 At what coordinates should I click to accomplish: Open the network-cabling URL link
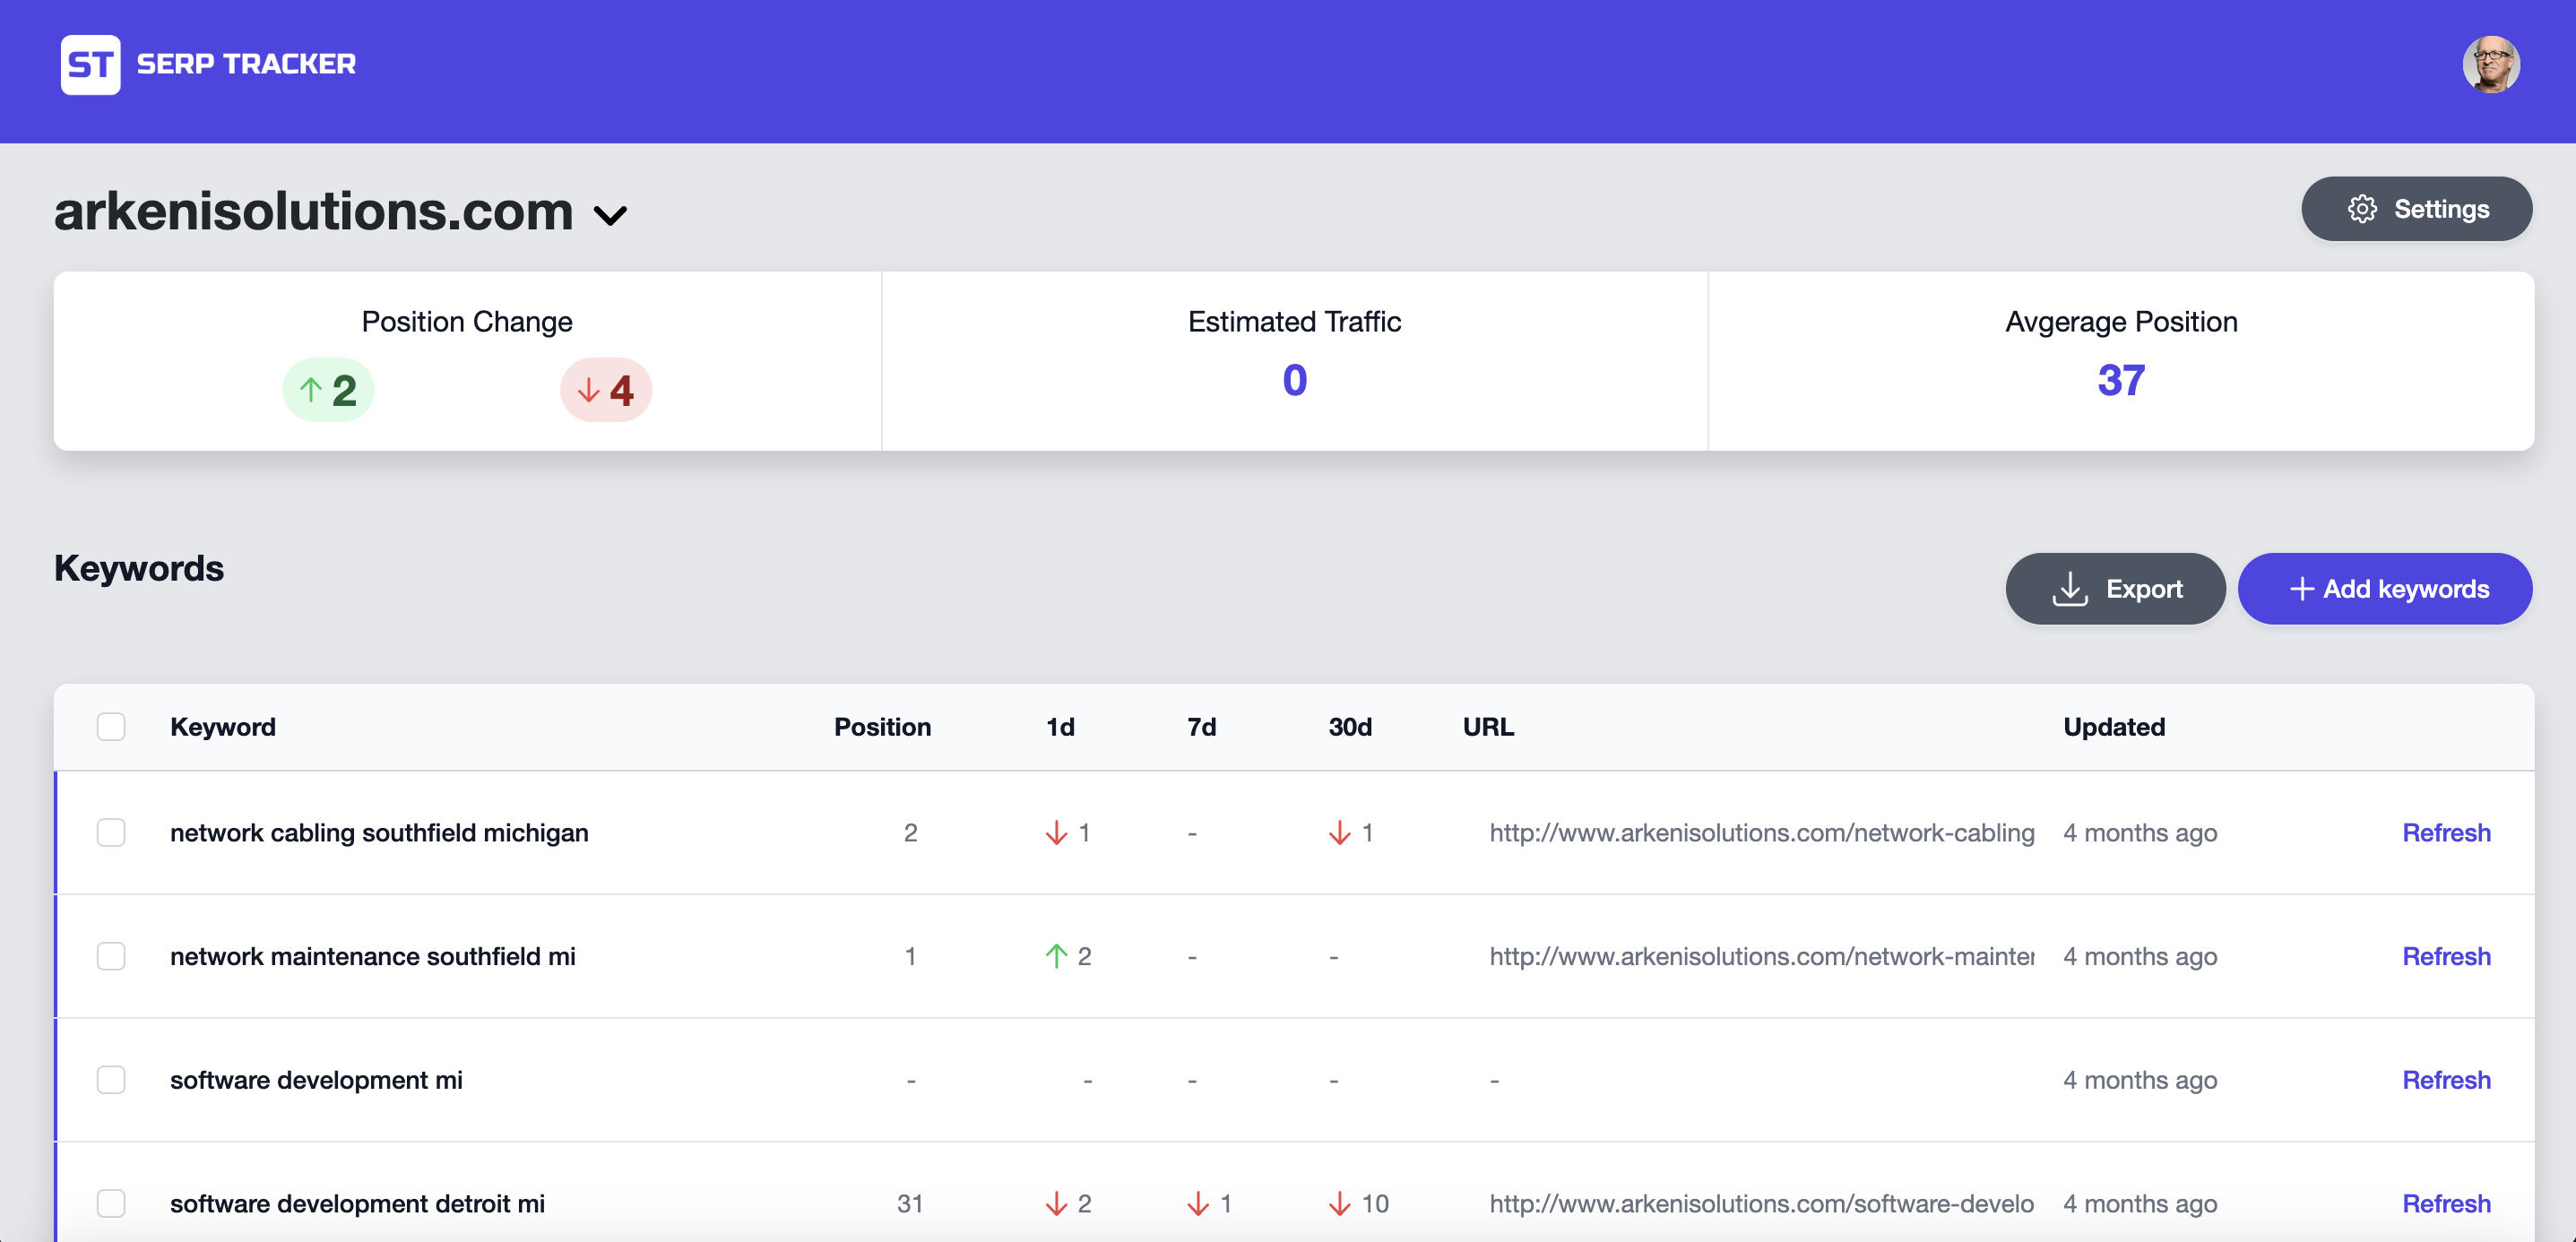(1761, 833)
